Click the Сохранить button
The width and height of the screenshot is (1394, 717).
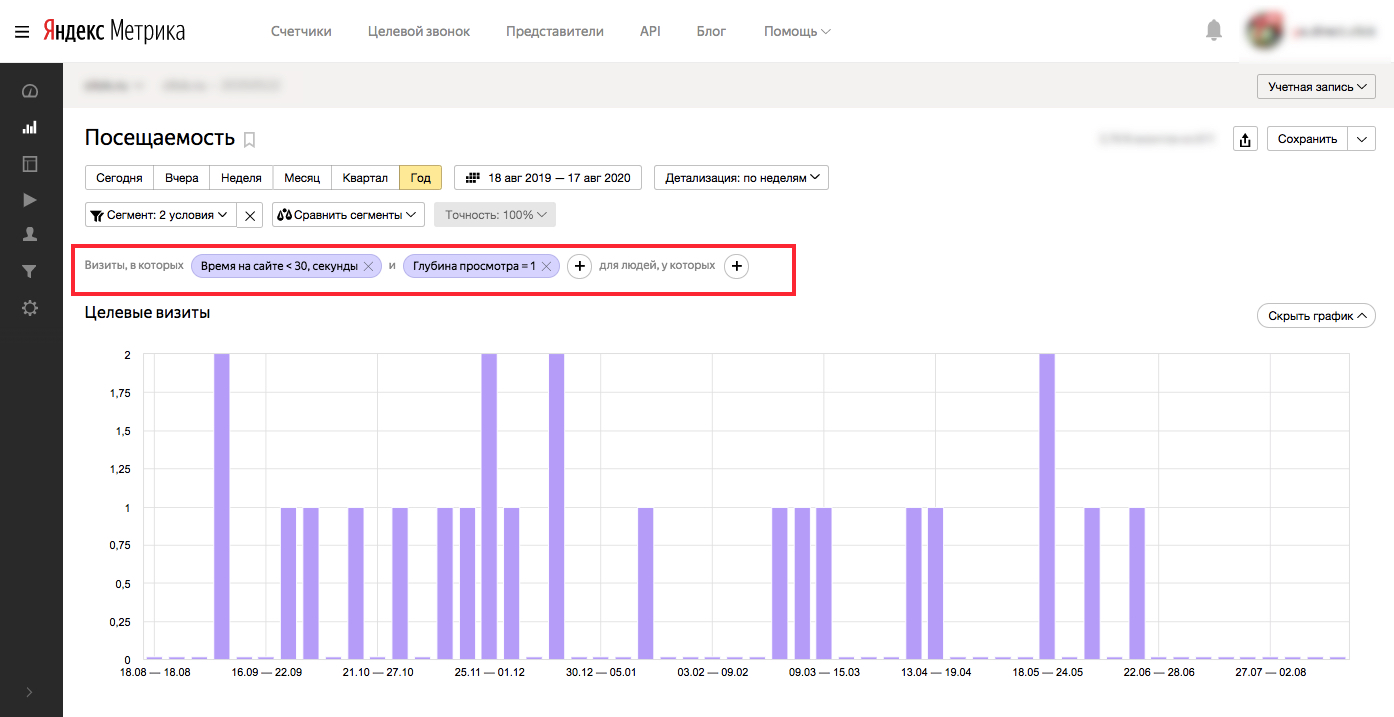click(x=1307, y=139)
